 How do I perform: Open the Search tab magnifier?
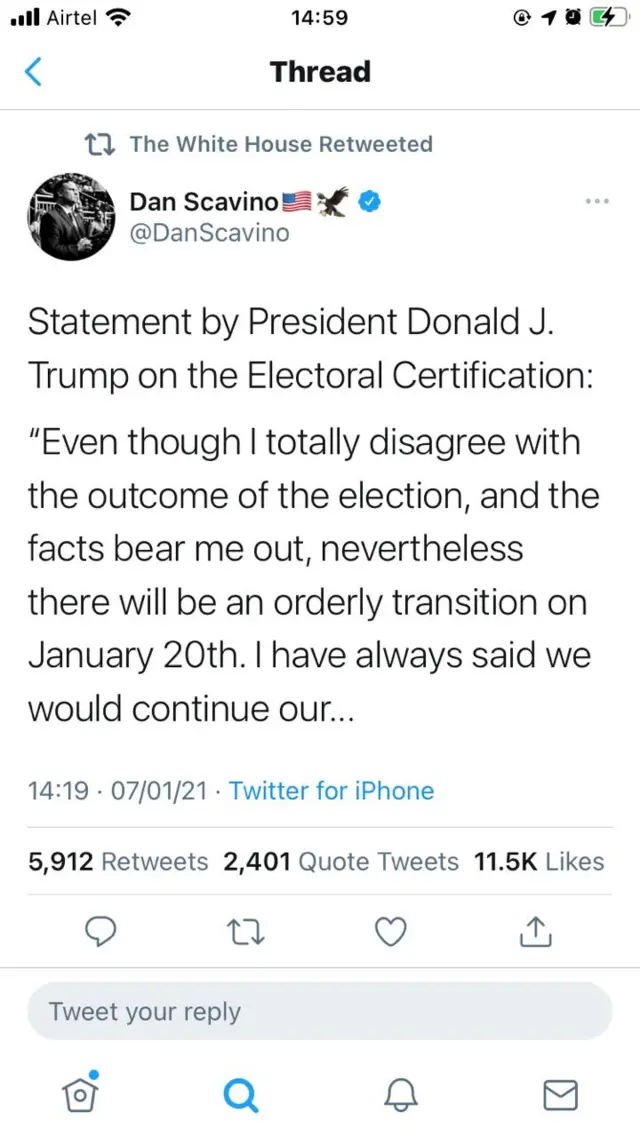tap(240, 1095)
